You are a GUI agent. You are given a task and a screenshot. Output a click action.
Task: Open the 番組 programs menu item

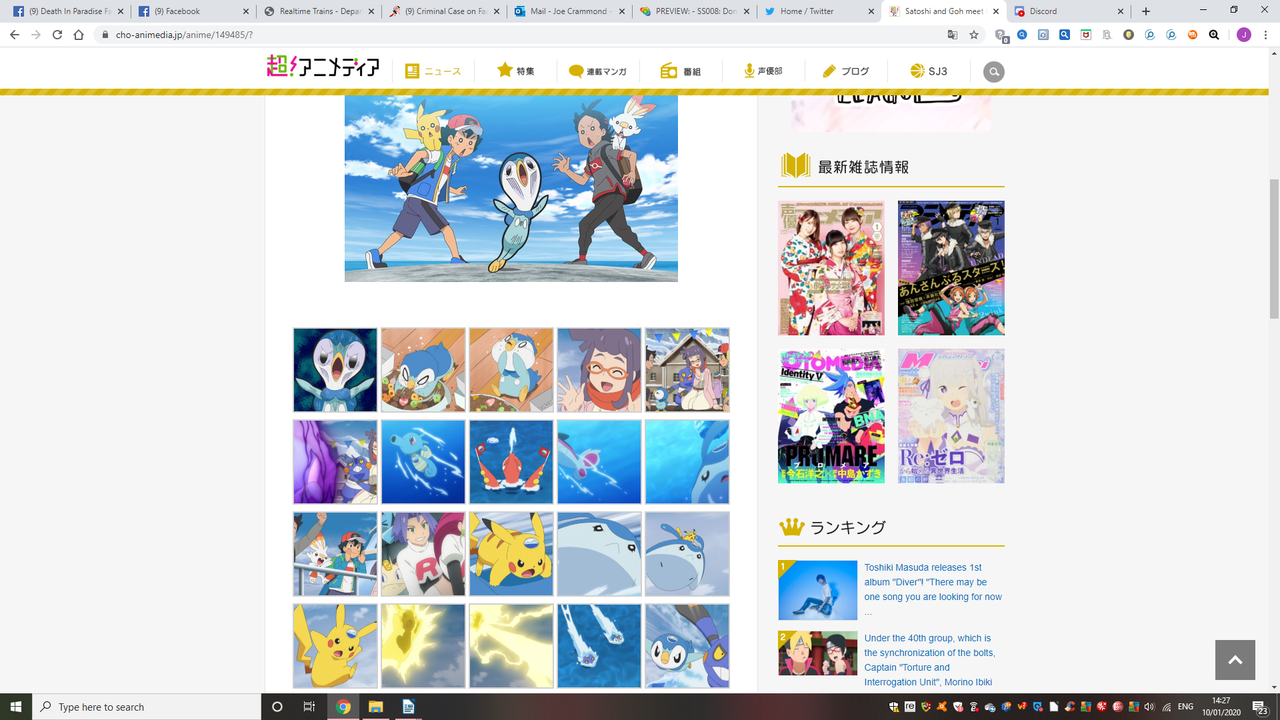681,72
